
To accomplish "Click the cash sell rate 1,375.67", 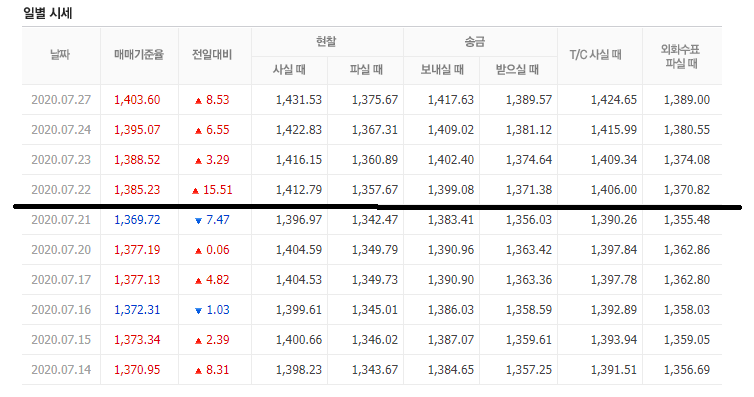I will click(375, 100).
